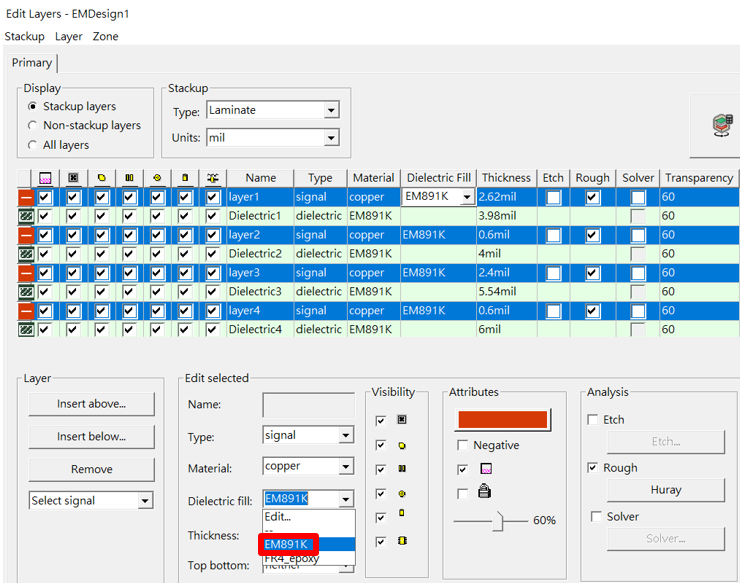Image resolution: width=740 pixels, height=583 pixels.
Task: Open the Layer menu
Action: click(x=68, y=36)
